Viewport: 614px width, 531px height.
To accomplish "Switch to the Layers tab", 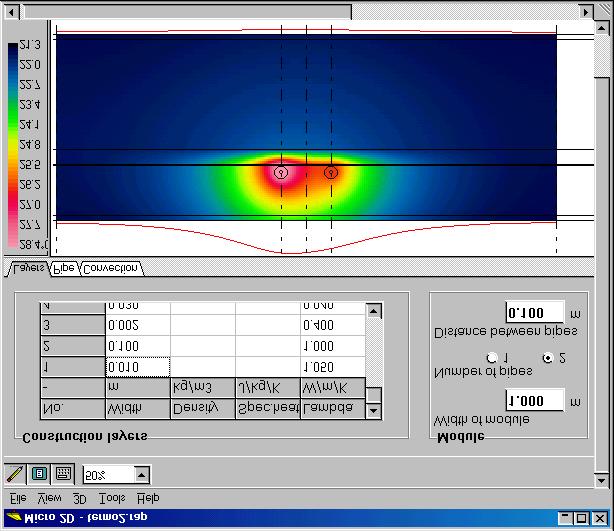I will coord(27,269).
